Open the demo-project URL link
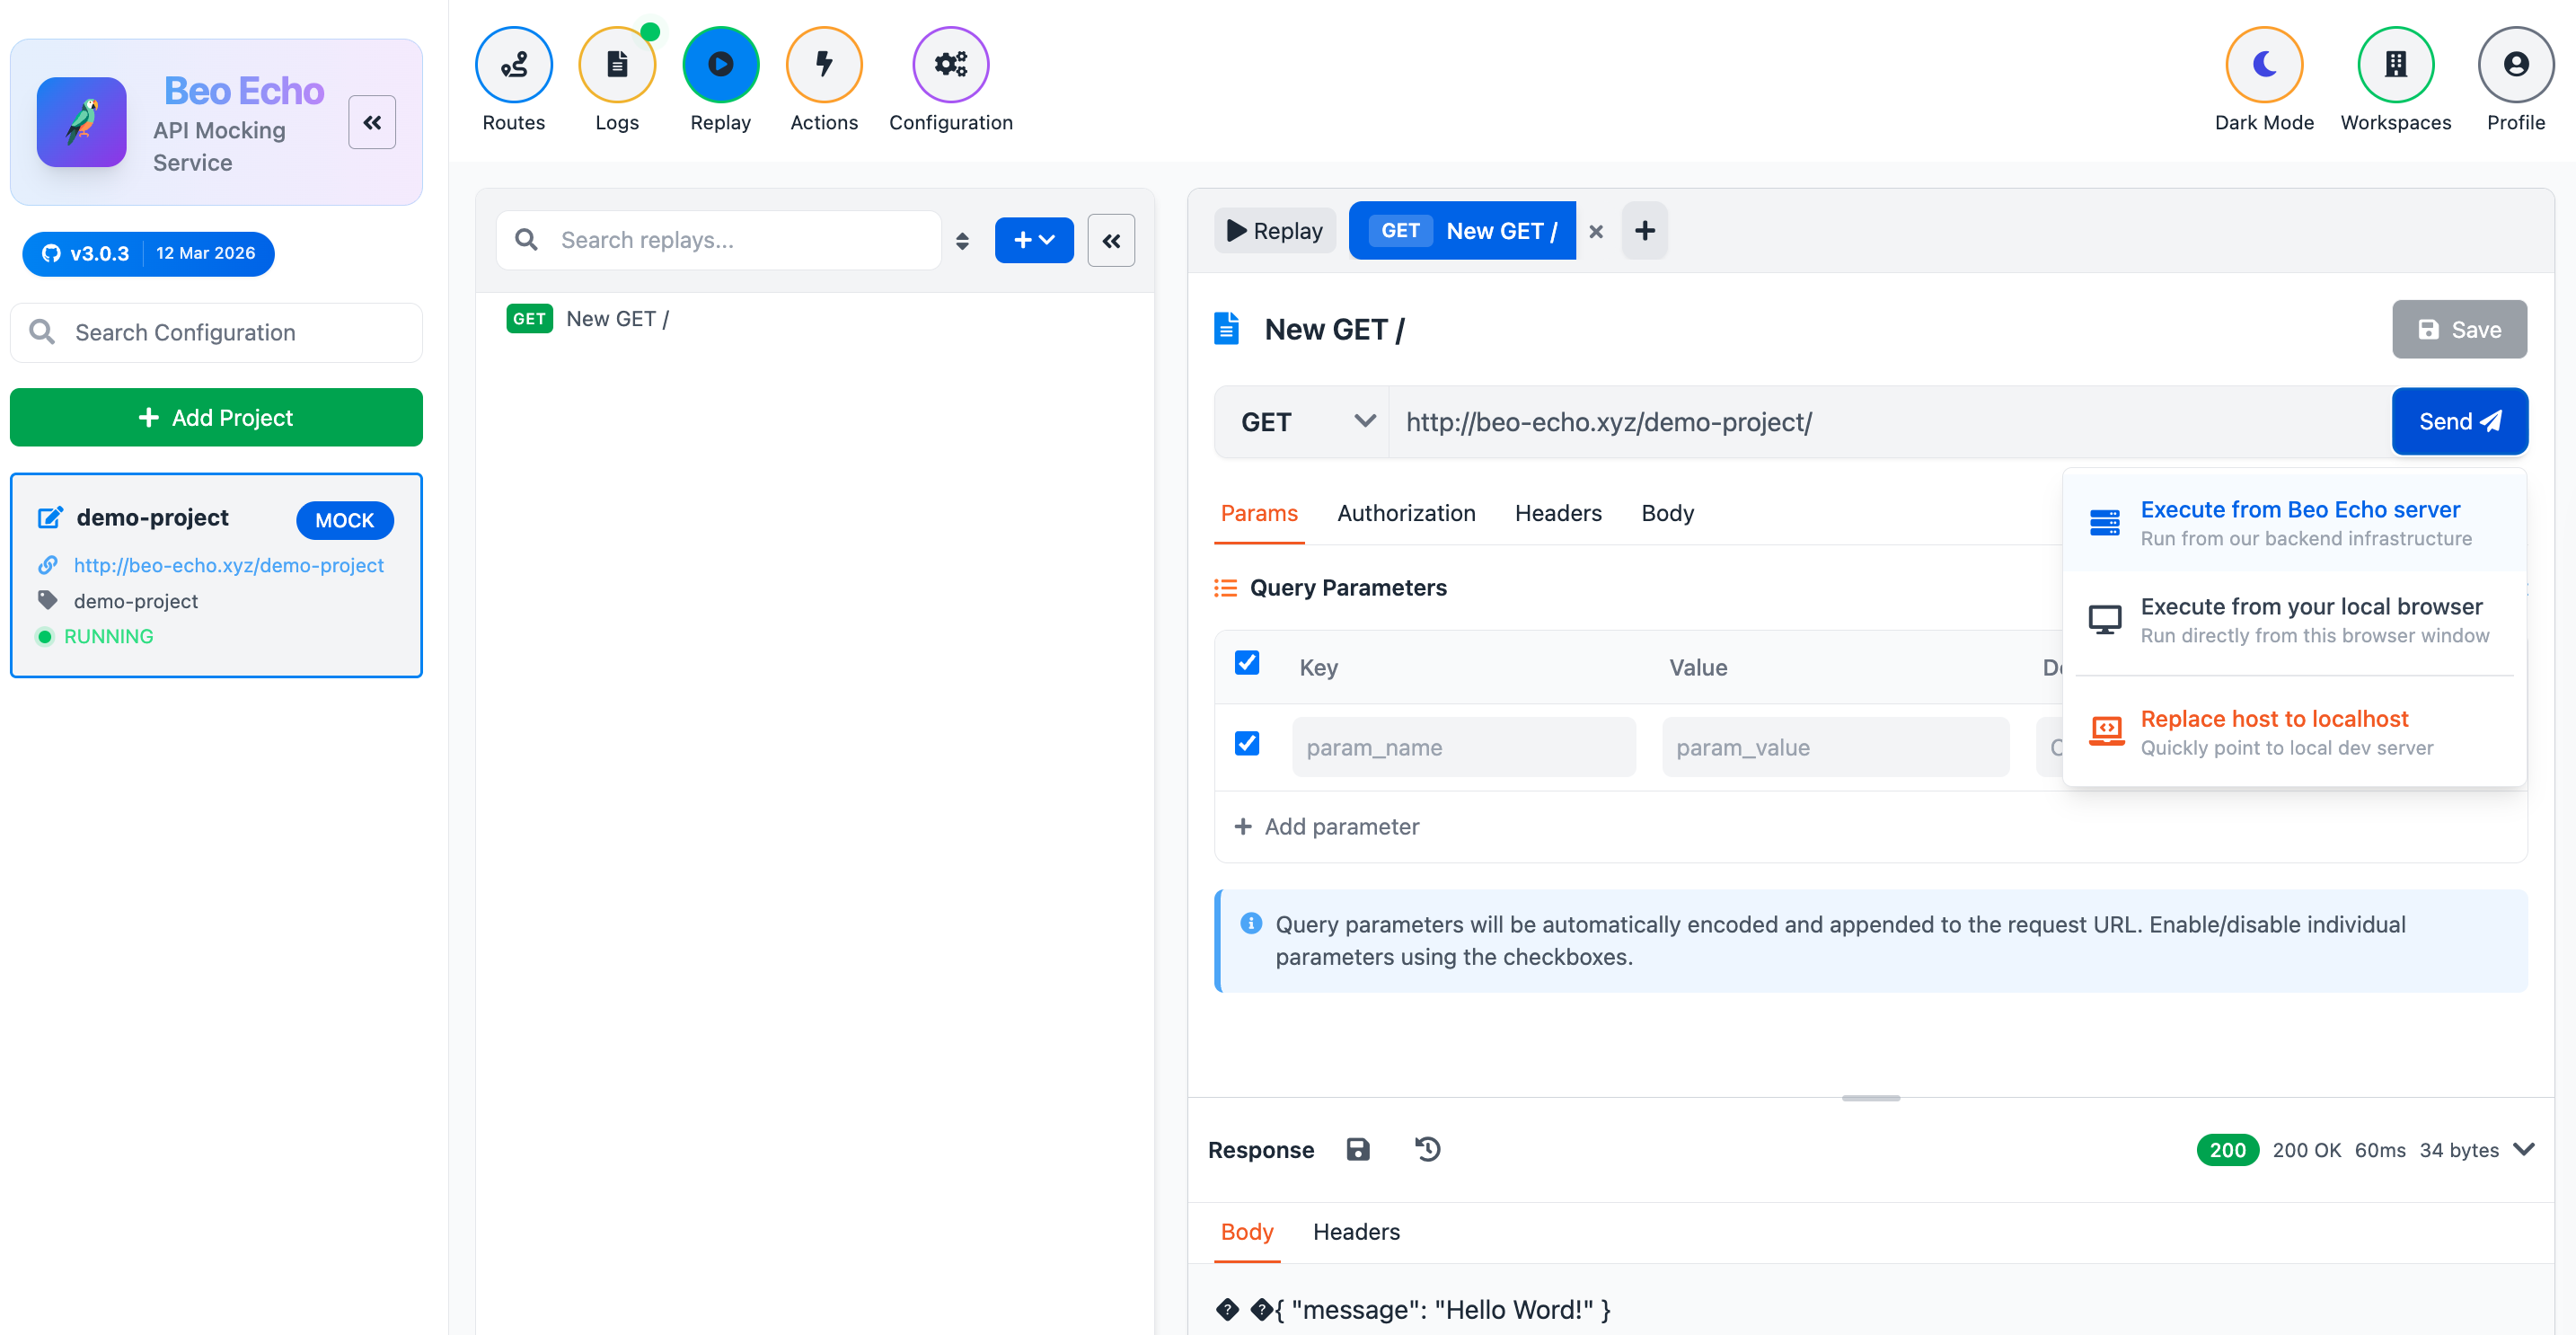 coord(228,565)
